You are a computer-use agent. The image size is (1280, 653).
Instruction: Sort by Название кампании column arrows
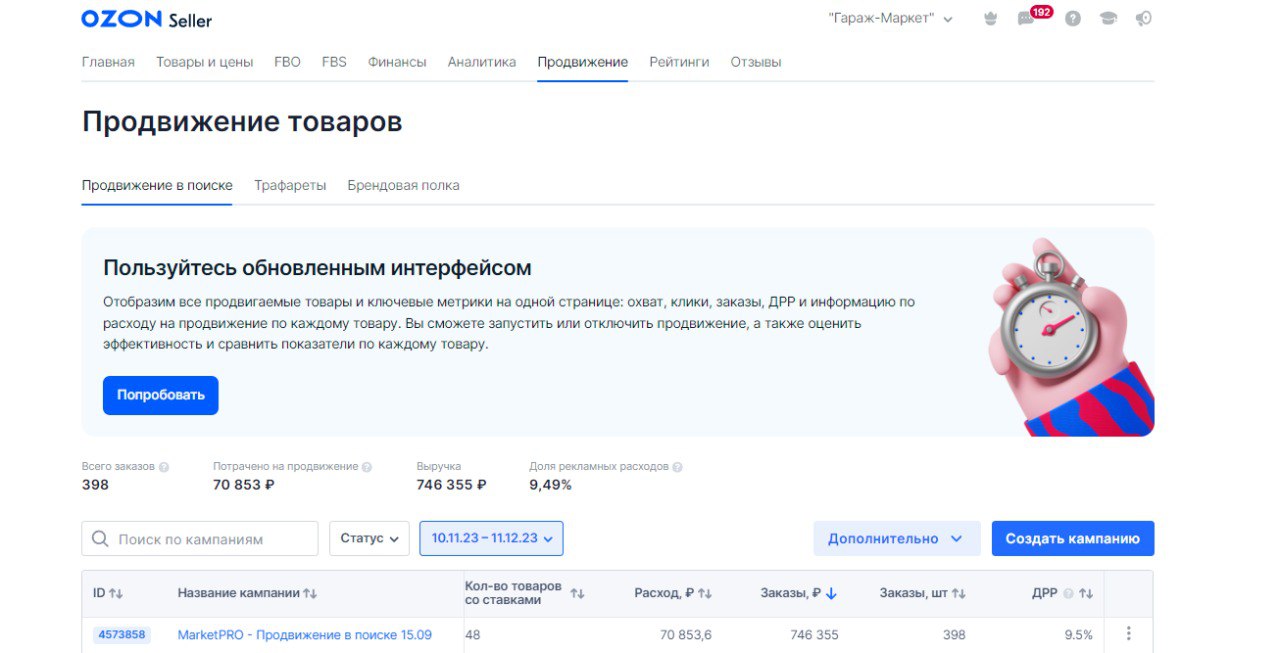pyautogui.click(x=310, y=594)
